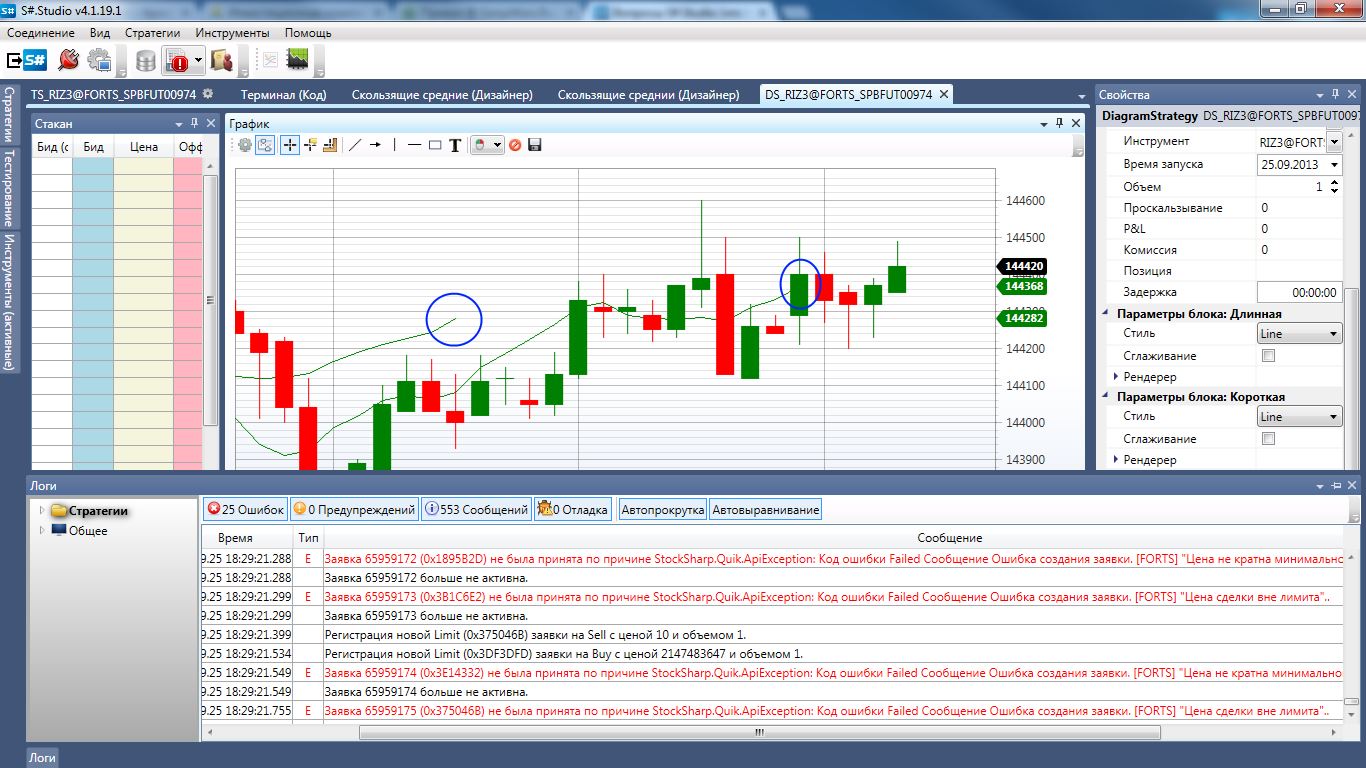
Task: Click the chart save floppy disk icon
Action: point(535,145)
